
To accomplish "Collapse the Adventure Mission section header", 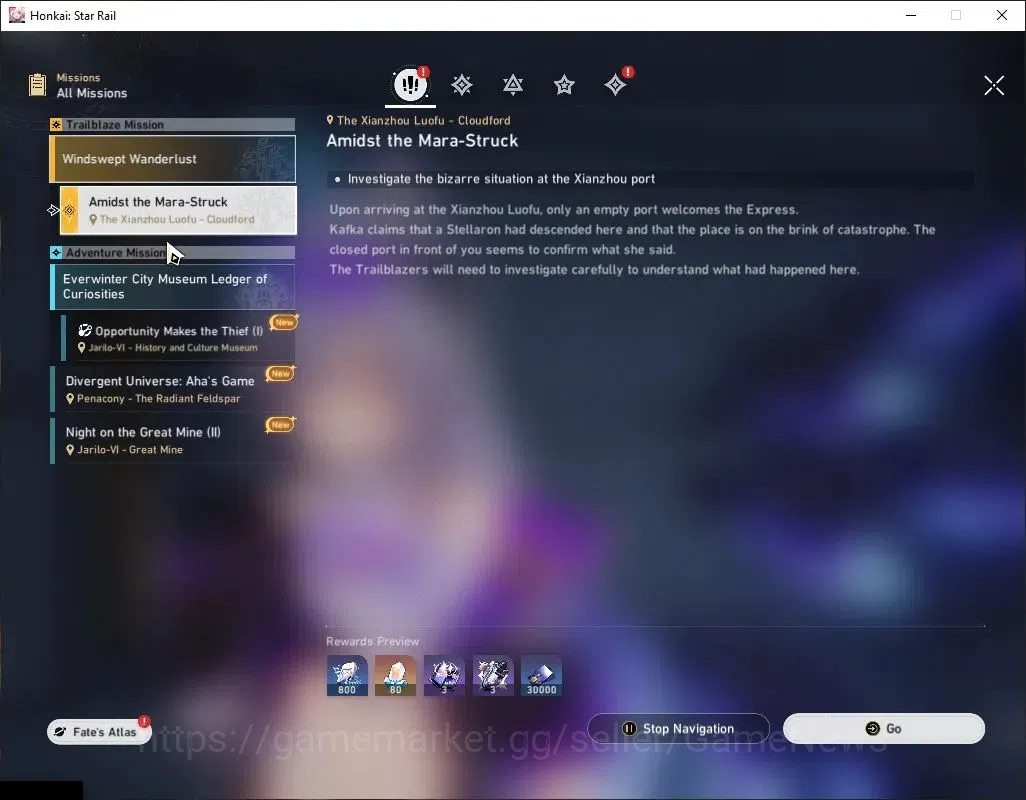I will (x=173, y=252).
